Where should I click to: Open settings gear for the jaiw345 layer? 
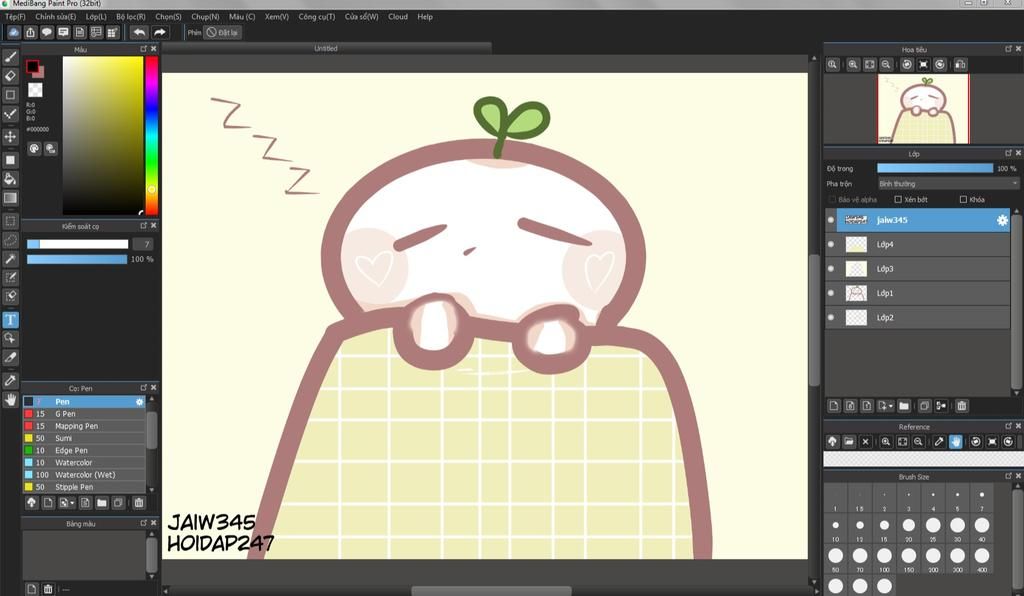point(1002,221)
